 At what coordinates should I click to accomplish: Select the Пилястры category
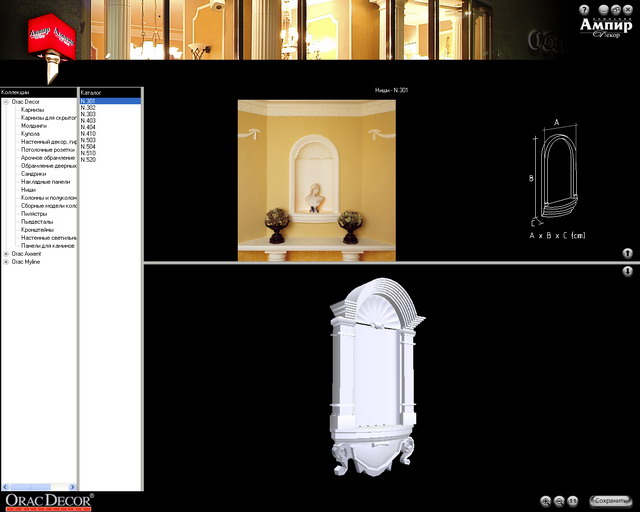34,213
